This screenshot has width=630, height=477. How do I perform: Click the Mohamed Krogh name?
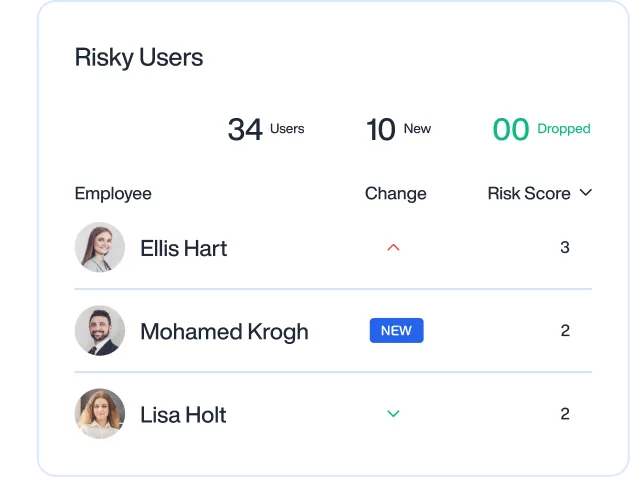tap(224, 332)
